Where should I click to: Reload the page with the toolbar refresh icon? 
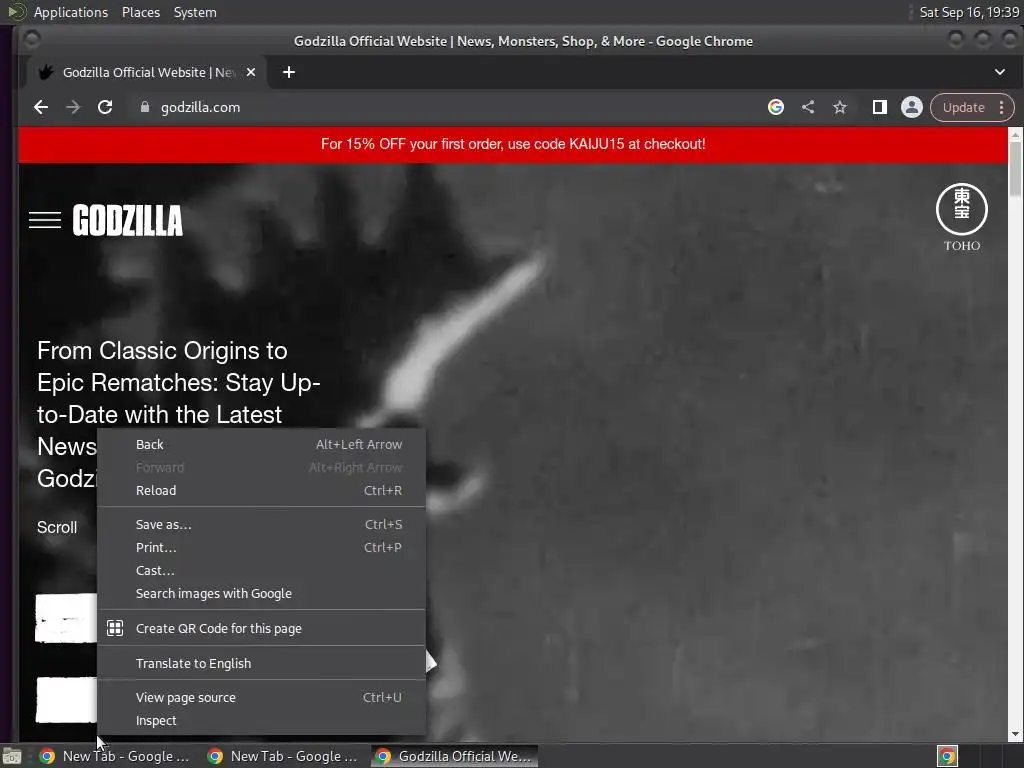105,107
